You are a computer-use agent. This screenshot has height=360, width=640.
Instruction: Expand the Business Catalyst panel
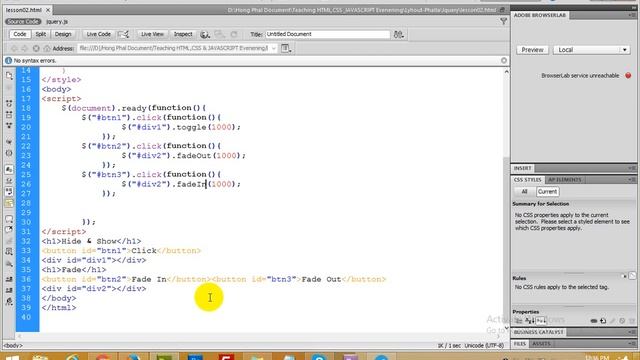coord(538,332)
